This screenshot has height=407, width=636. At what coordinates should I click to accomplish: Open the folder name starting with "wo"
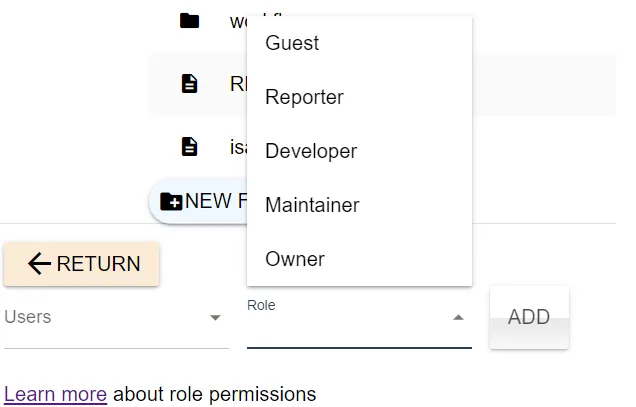[x=238, y=21]
